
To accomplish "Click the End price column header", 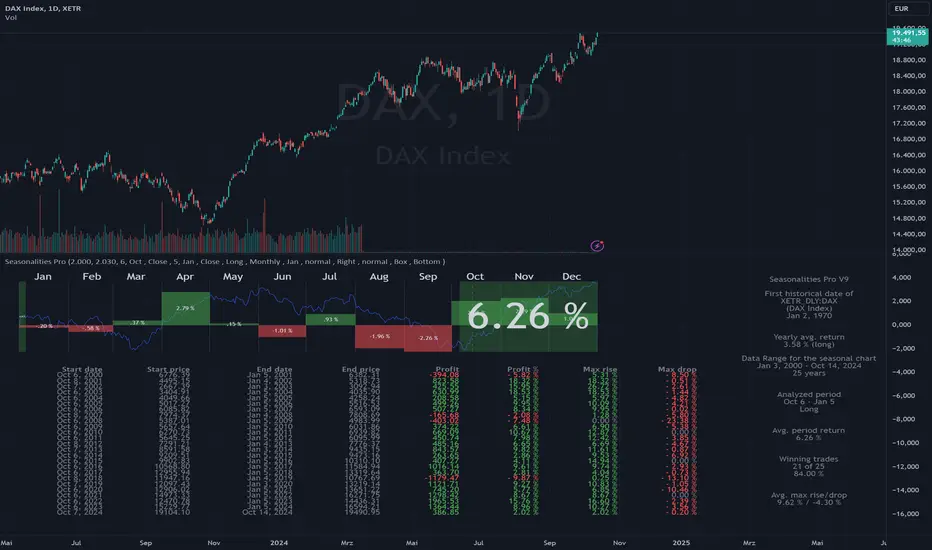I will tap(360, 369).
